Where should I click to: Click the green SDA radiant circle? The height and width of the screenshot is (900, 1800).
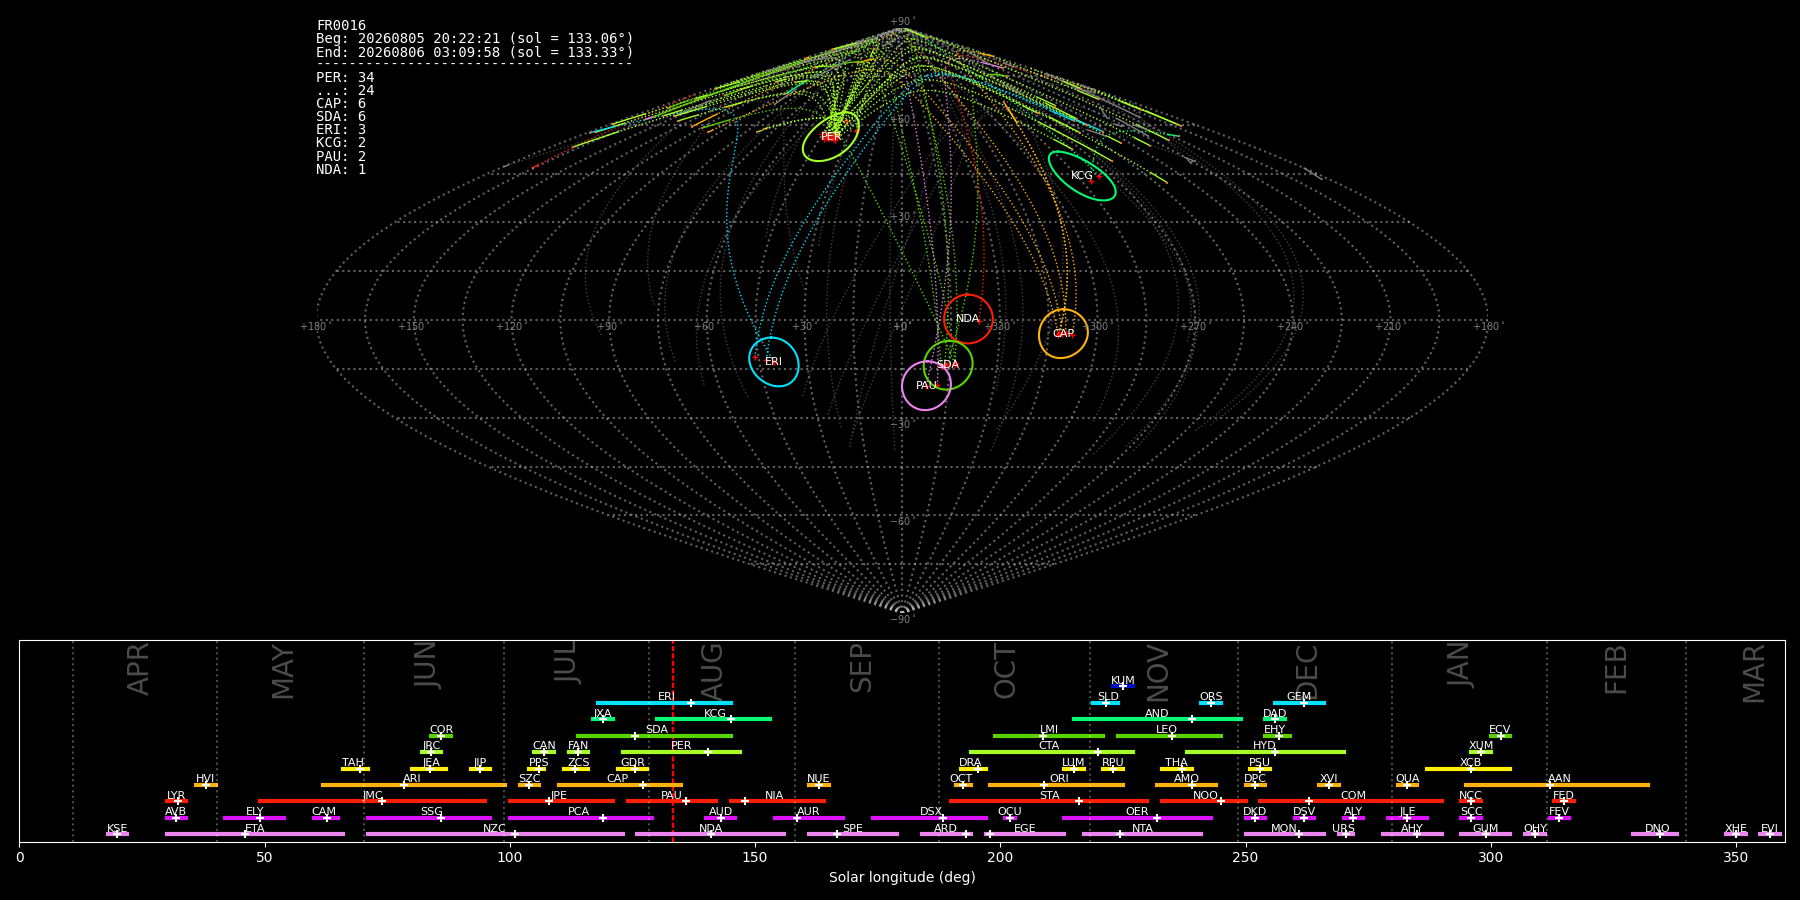tap(948, 364)
